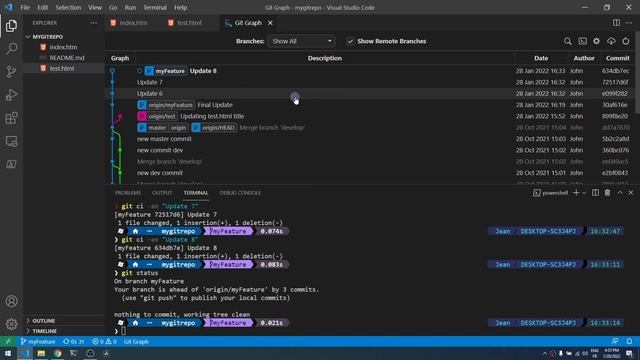Open the File menu
The width and height of the screenshot is (640, 360).
25,7
